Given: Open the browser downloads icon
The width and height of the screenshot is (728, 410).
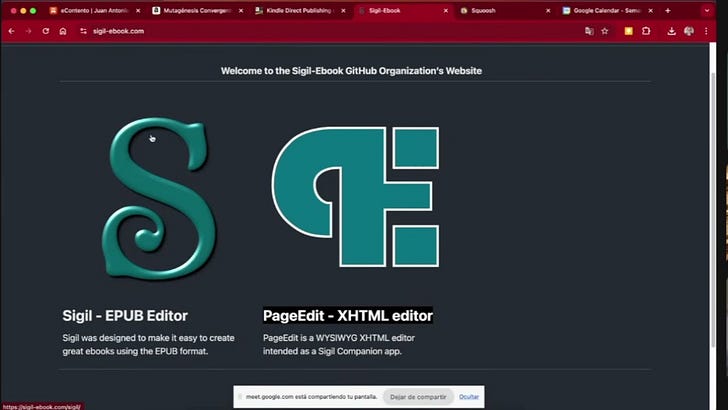Looking at the screenshot, I should click(x=671, y=31).
